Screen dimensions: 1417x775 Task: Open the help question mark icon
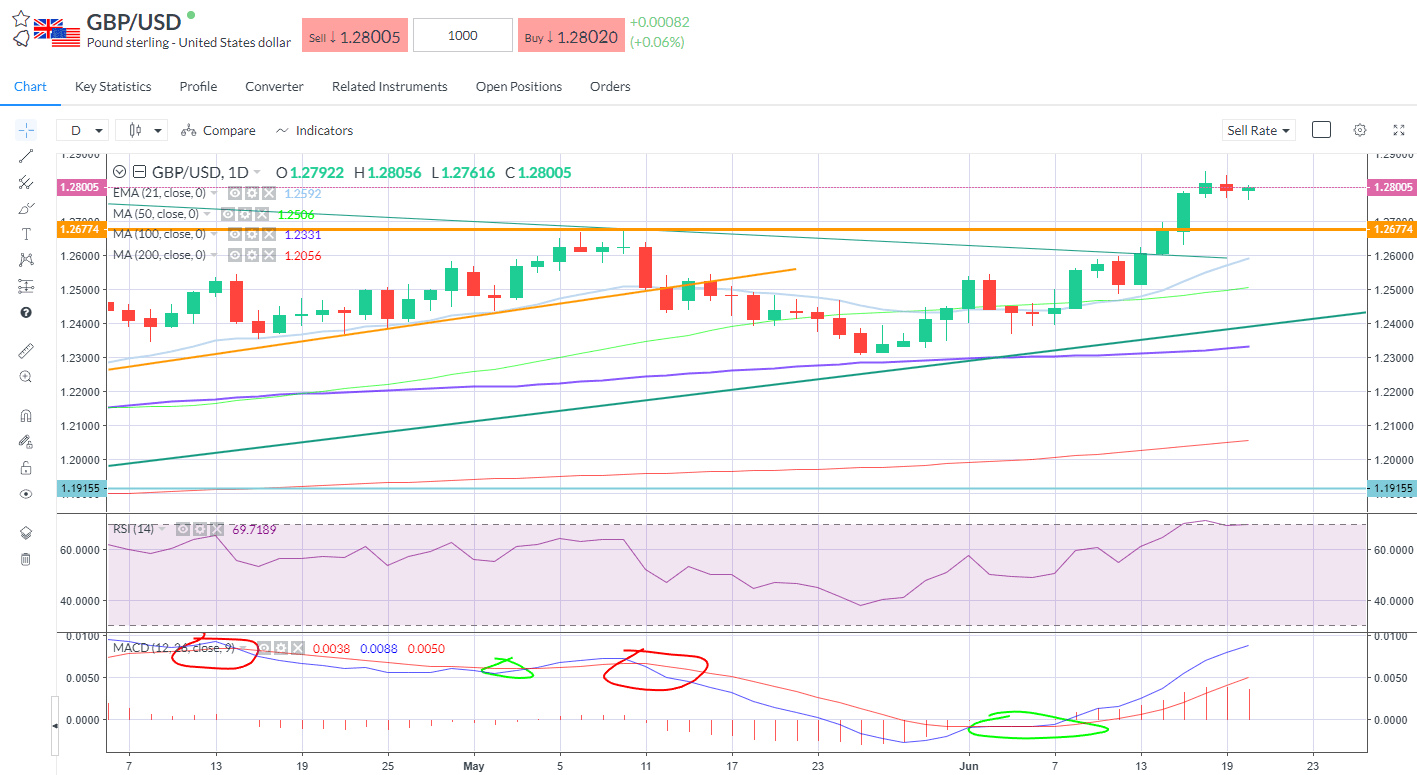click(x=26, y=312)
